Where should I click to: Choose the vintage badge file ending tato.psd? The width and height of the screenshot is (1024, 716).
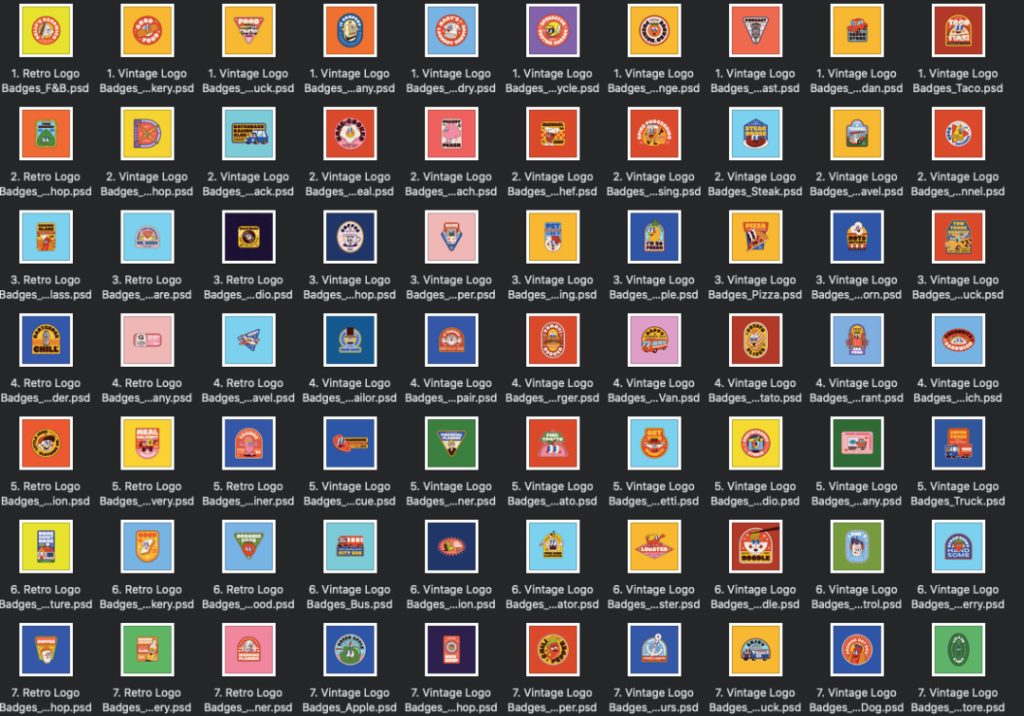click(755, 340)
